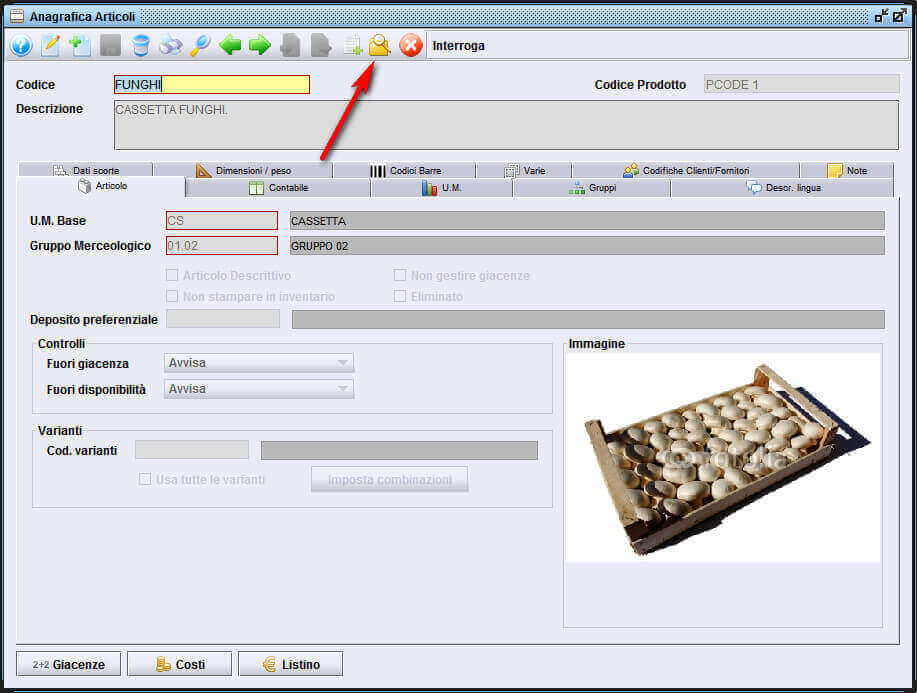Click the green forward arrow icon
The image size is (917, 693).
click(258, 46)
